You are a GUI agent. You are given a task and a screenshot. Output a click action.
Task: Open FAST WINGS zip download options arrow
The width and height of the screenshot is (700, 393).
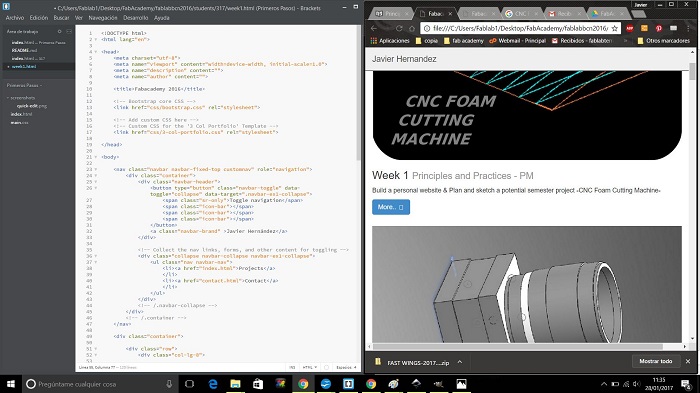(460, 362)
